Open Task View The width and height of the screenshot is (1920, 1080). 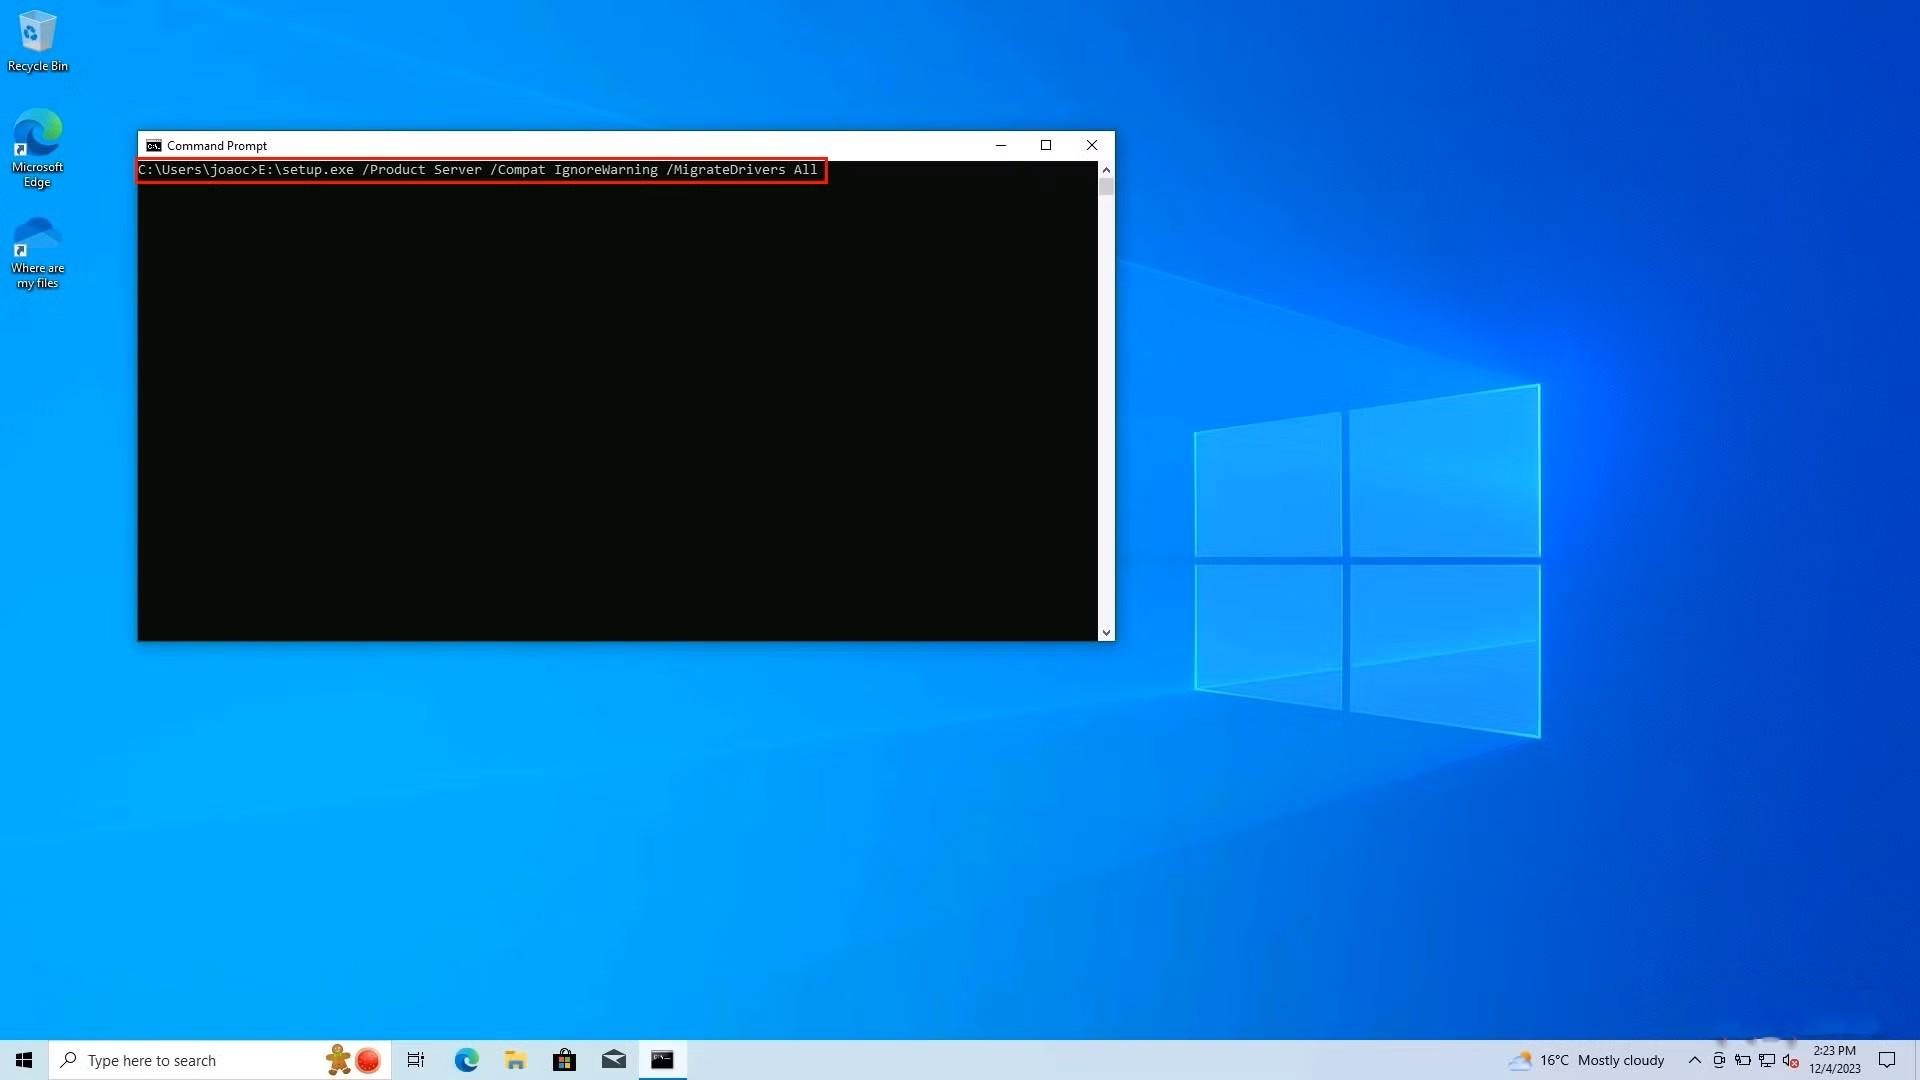point(416,1060)
